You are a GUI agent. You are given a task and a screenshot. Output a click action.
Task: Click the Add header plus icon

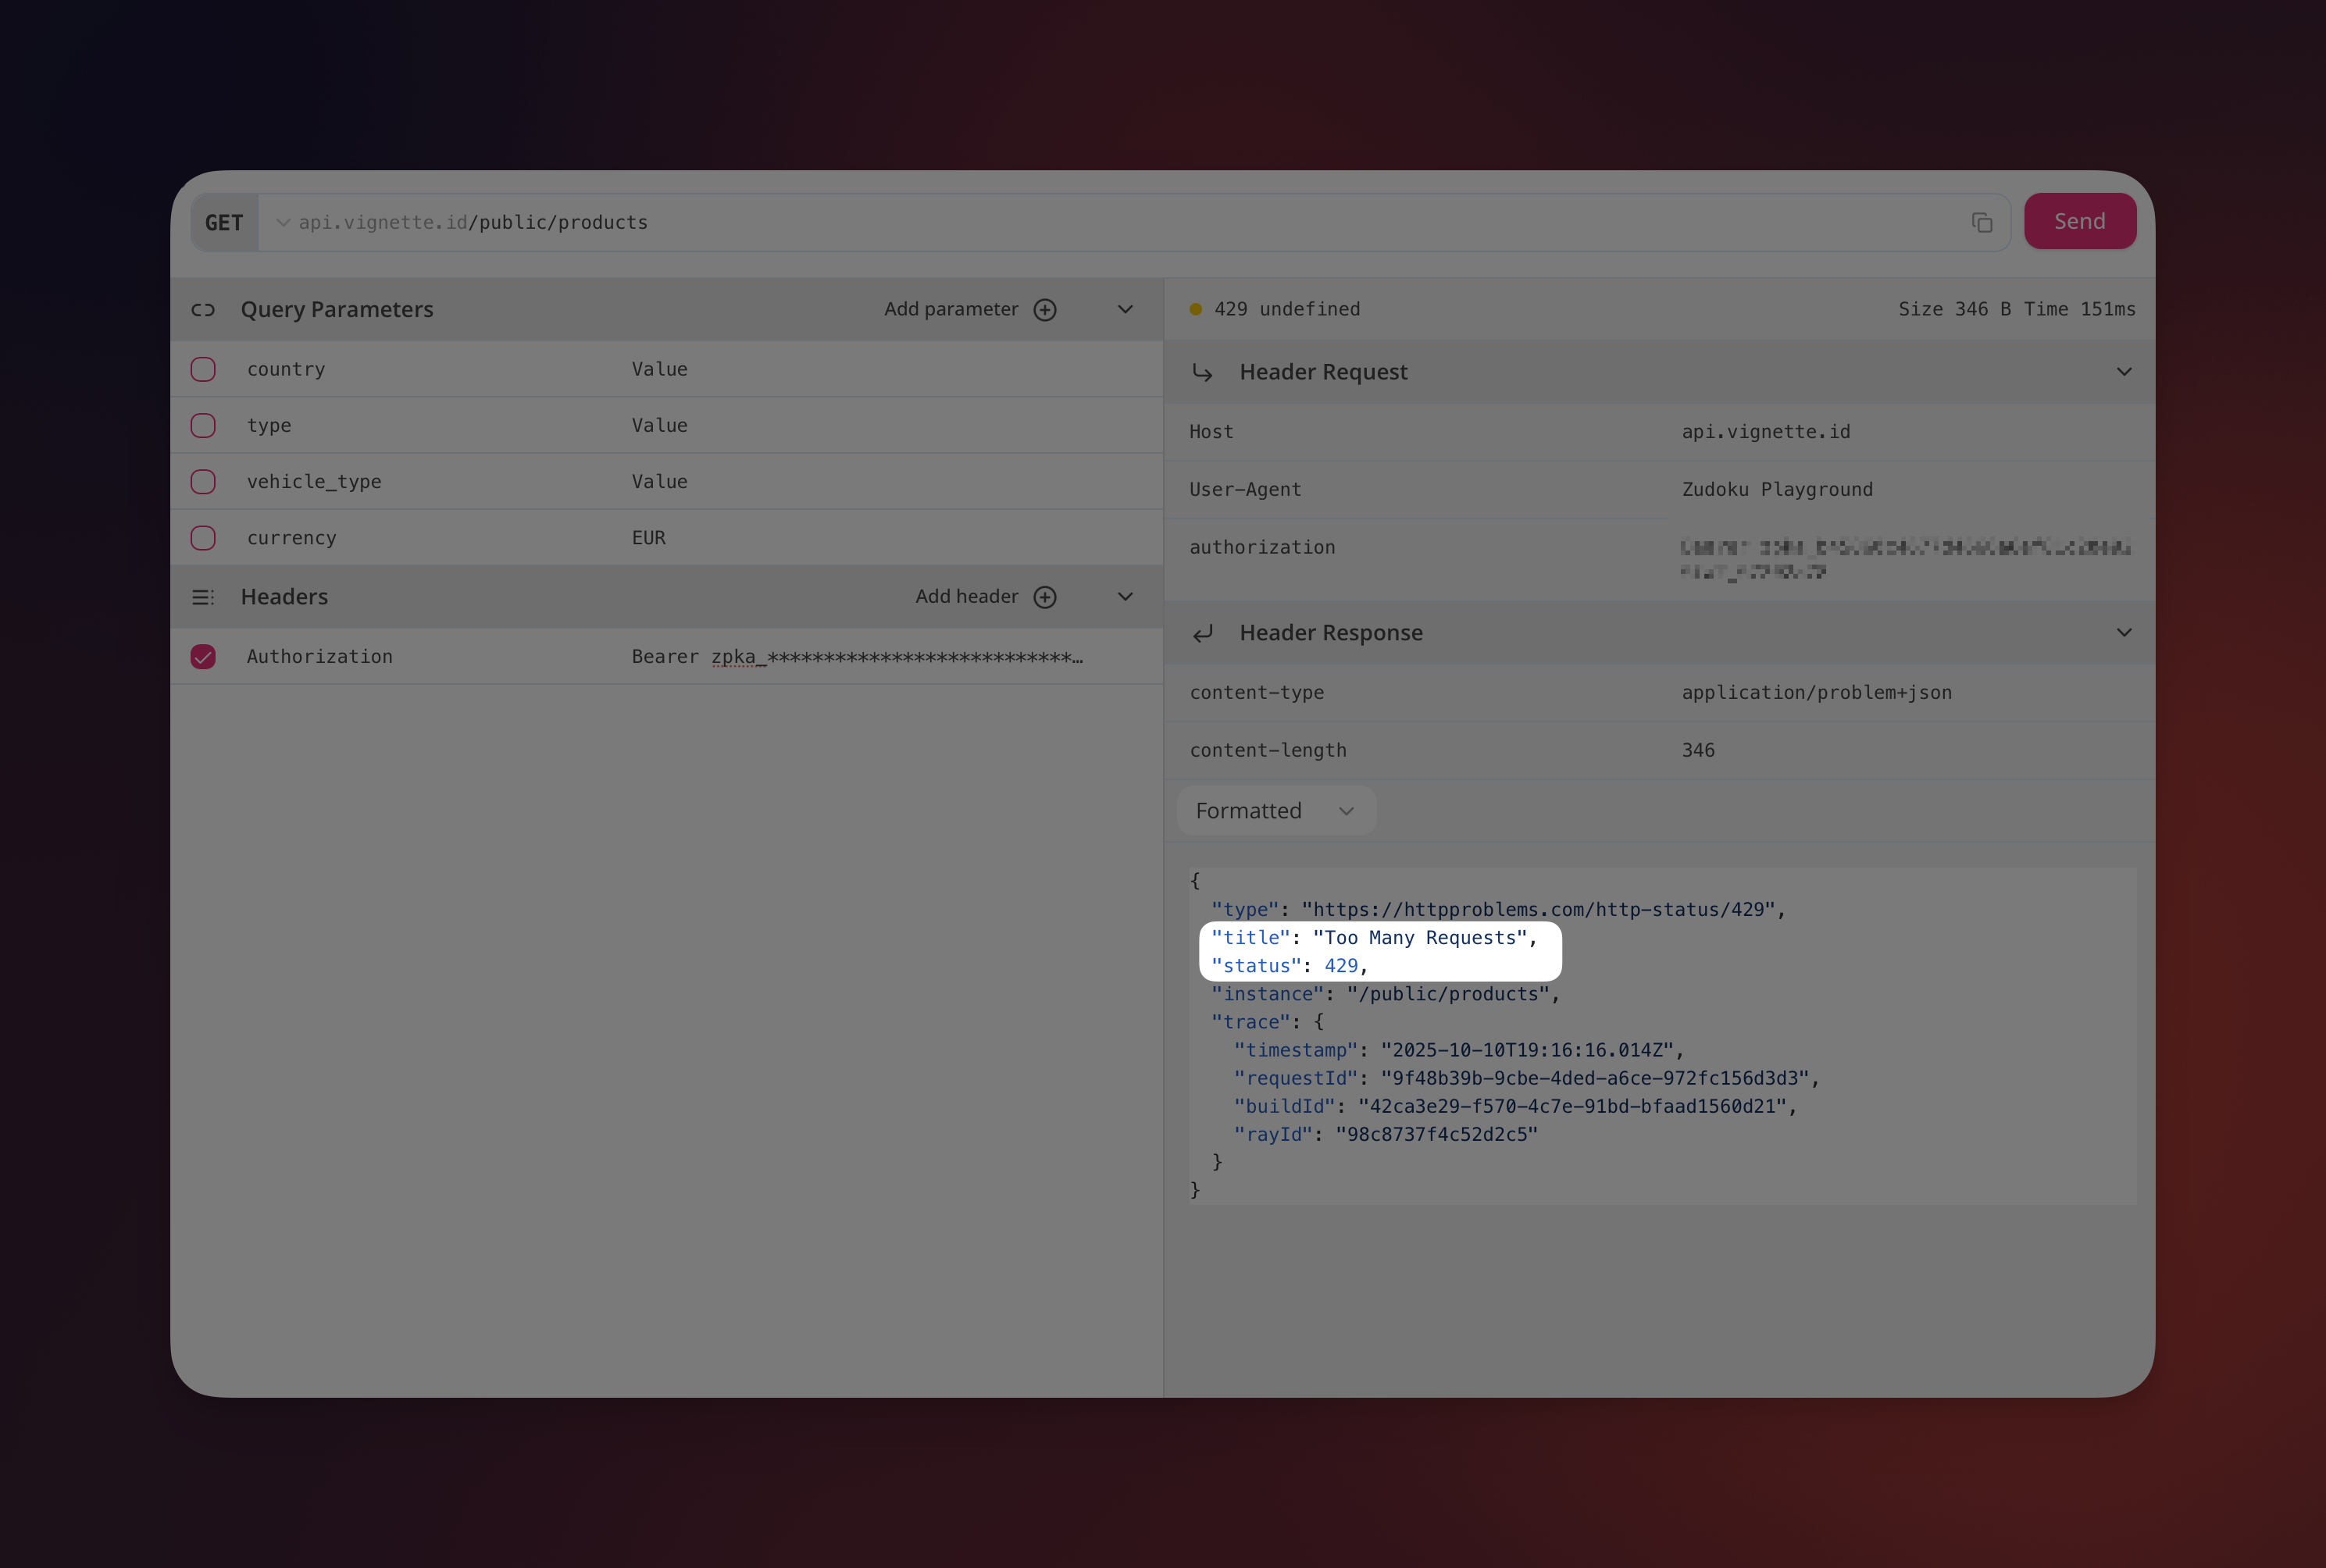point(1045,597)
